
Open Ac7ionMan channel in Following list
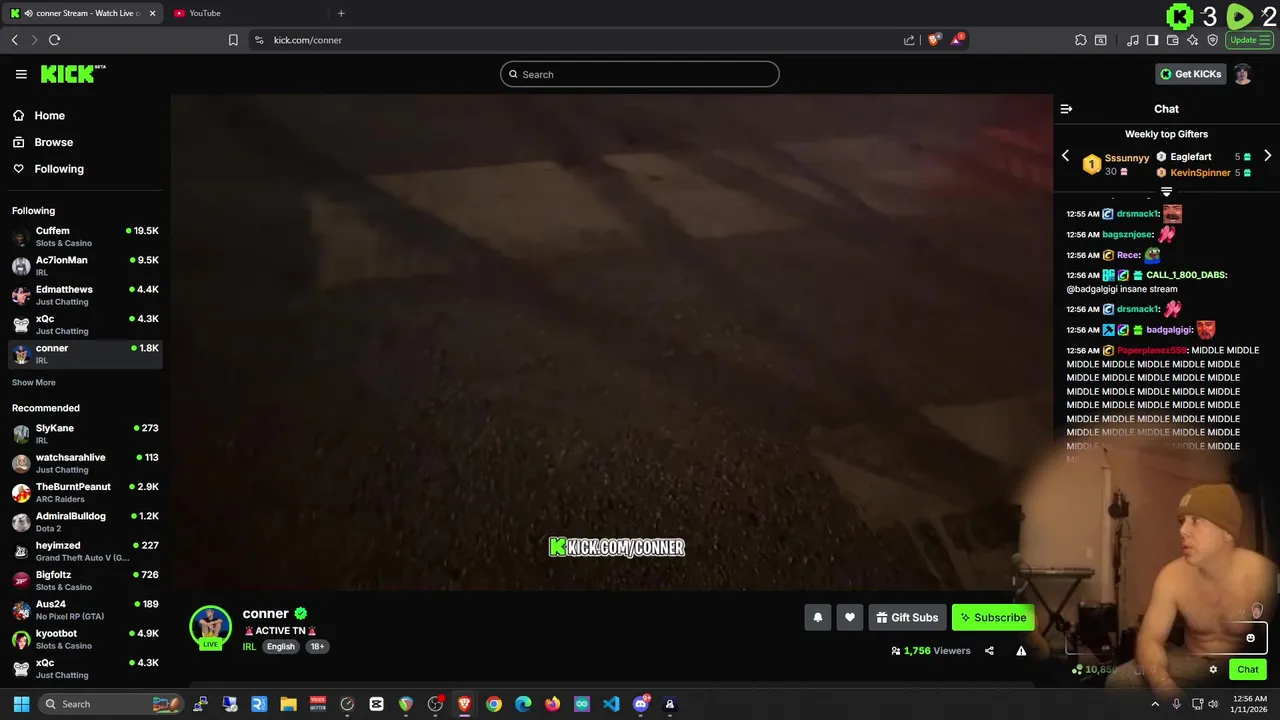[85, 266]
